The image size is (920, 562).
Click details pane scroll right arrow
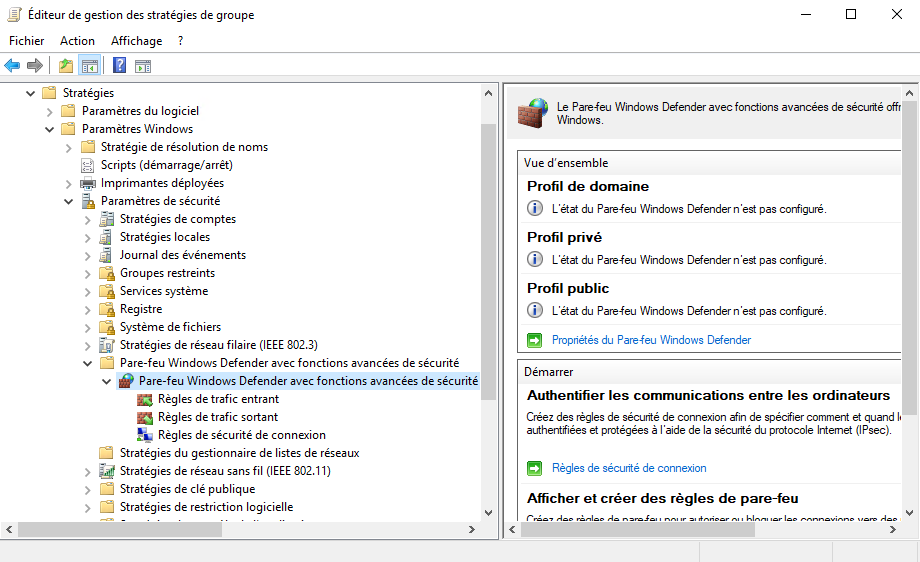tap(892, 529)
